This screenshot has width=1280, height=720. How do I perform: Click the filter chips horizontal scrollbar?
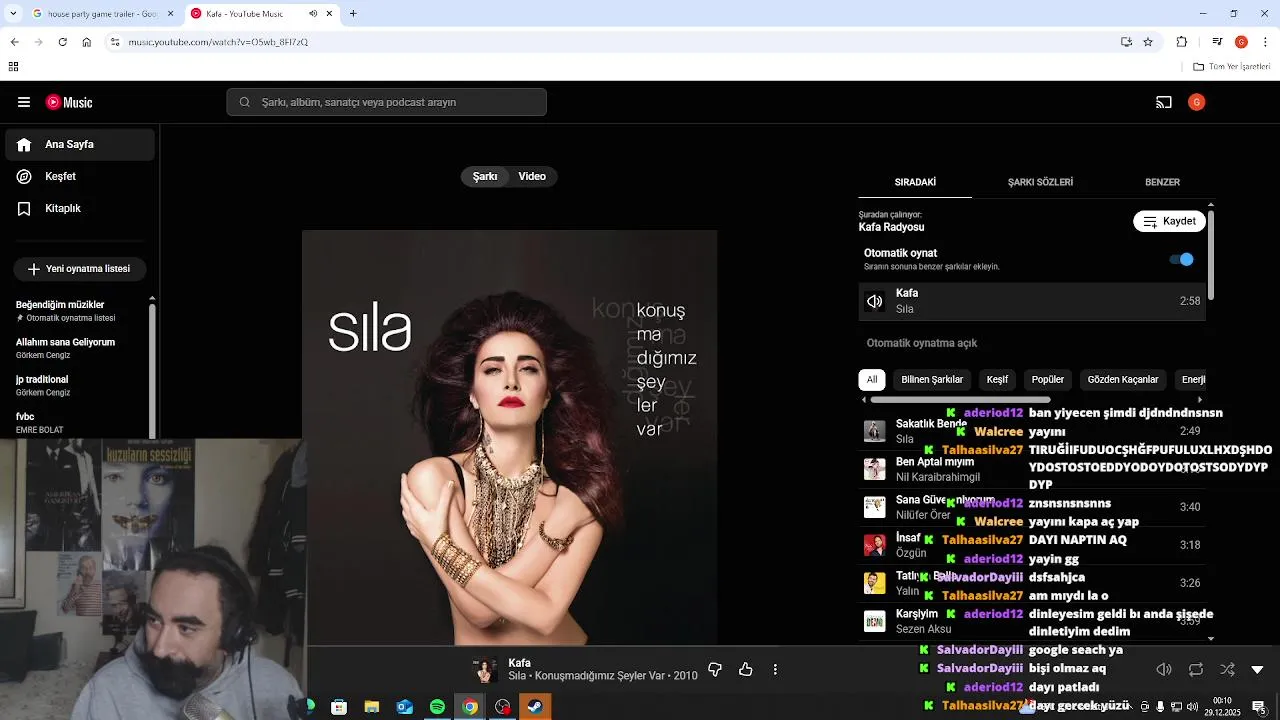click(960, 400)
